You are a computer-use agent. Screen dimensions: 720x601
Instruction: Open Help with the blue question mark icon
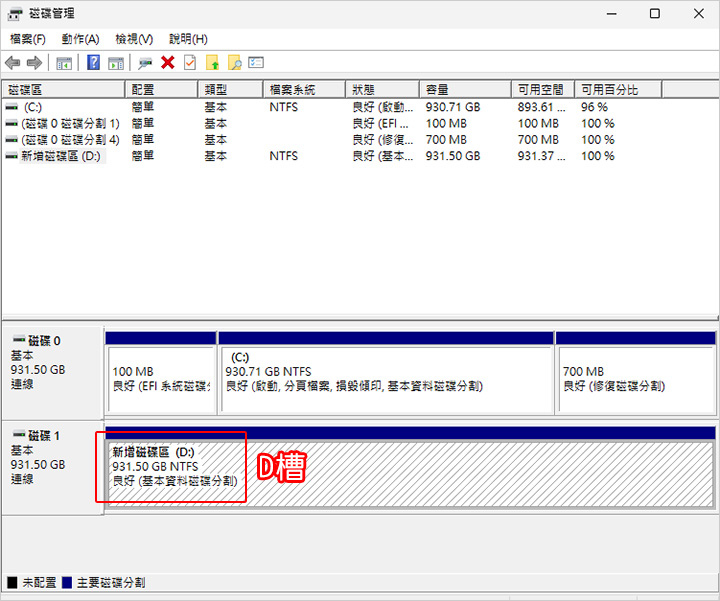pos(93,62)
